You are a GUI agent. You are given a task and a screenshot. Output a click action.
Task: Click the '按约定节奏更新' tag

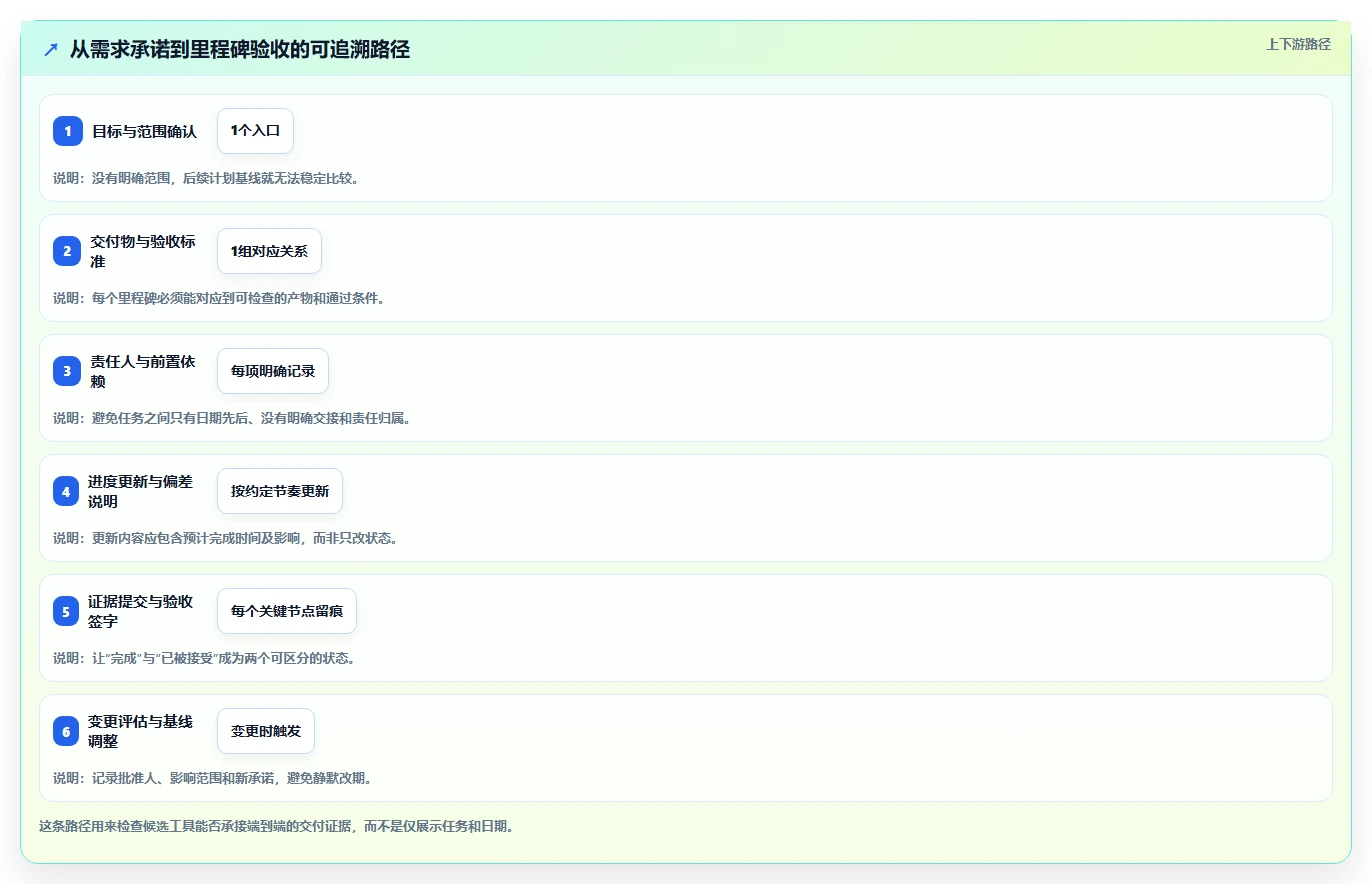[280, 491]
